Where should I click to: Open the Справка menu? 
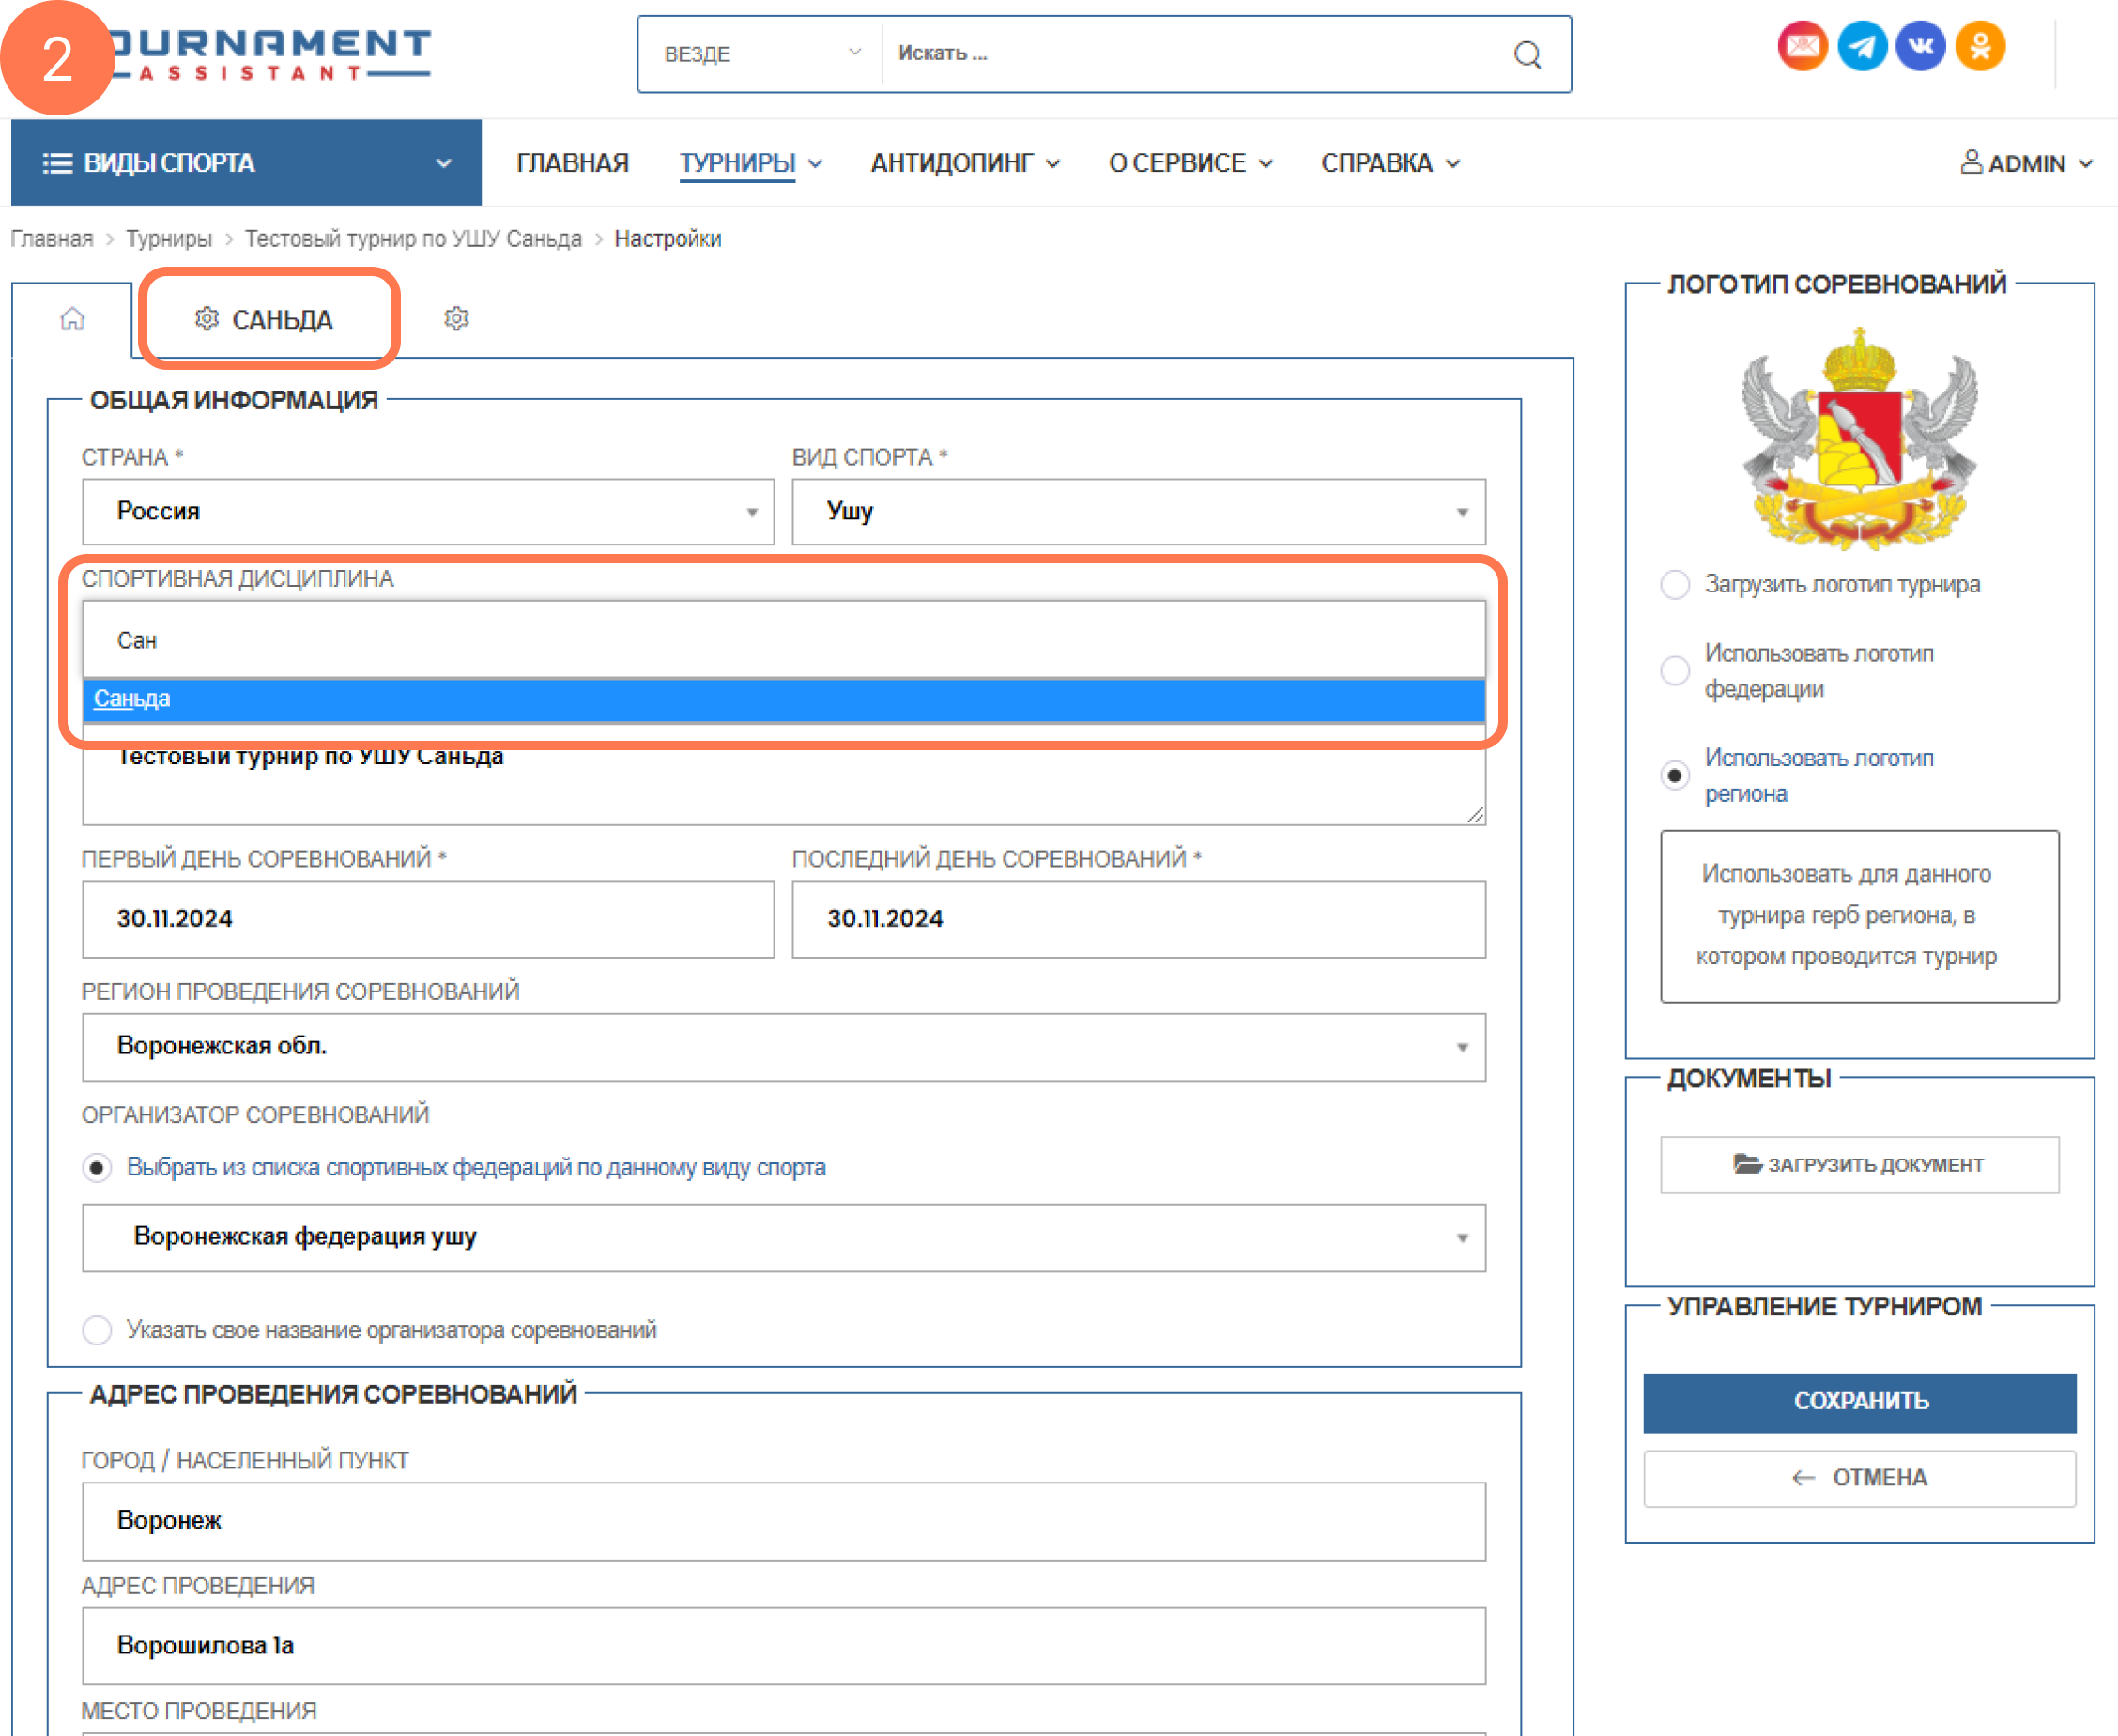(1390, 163)
